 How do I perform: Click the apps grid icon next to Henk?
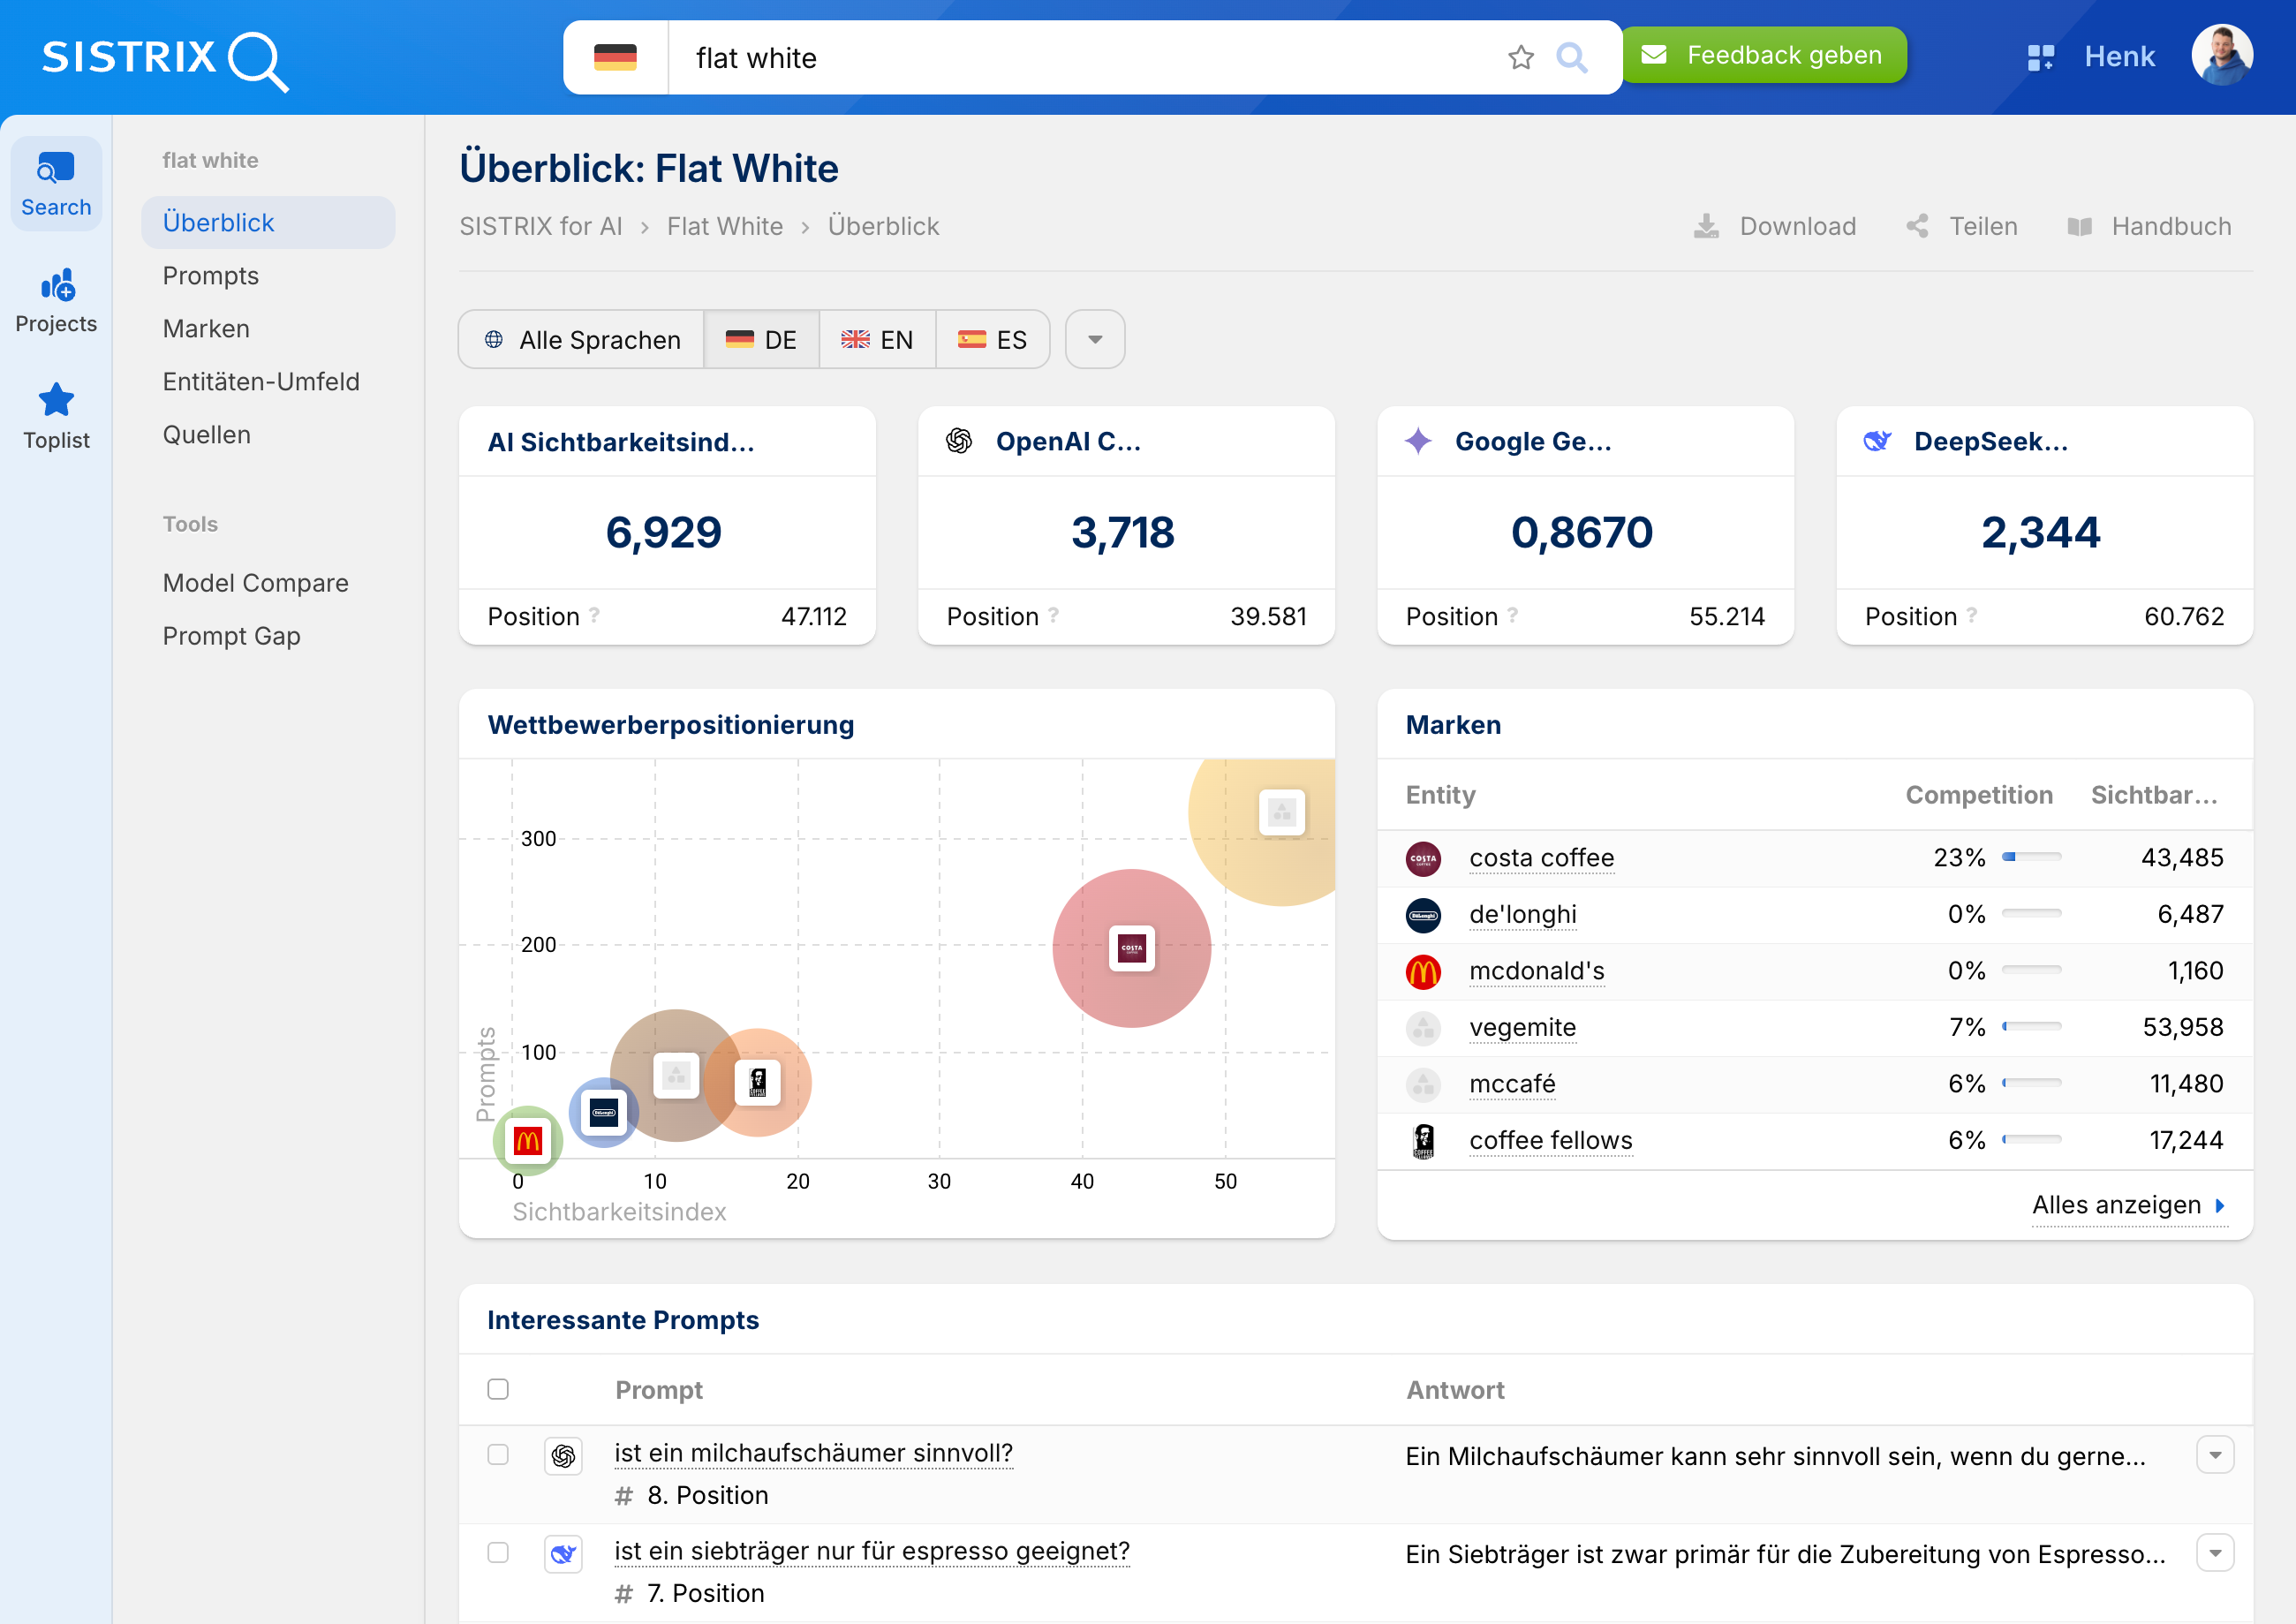click(x=2040, y=57)
